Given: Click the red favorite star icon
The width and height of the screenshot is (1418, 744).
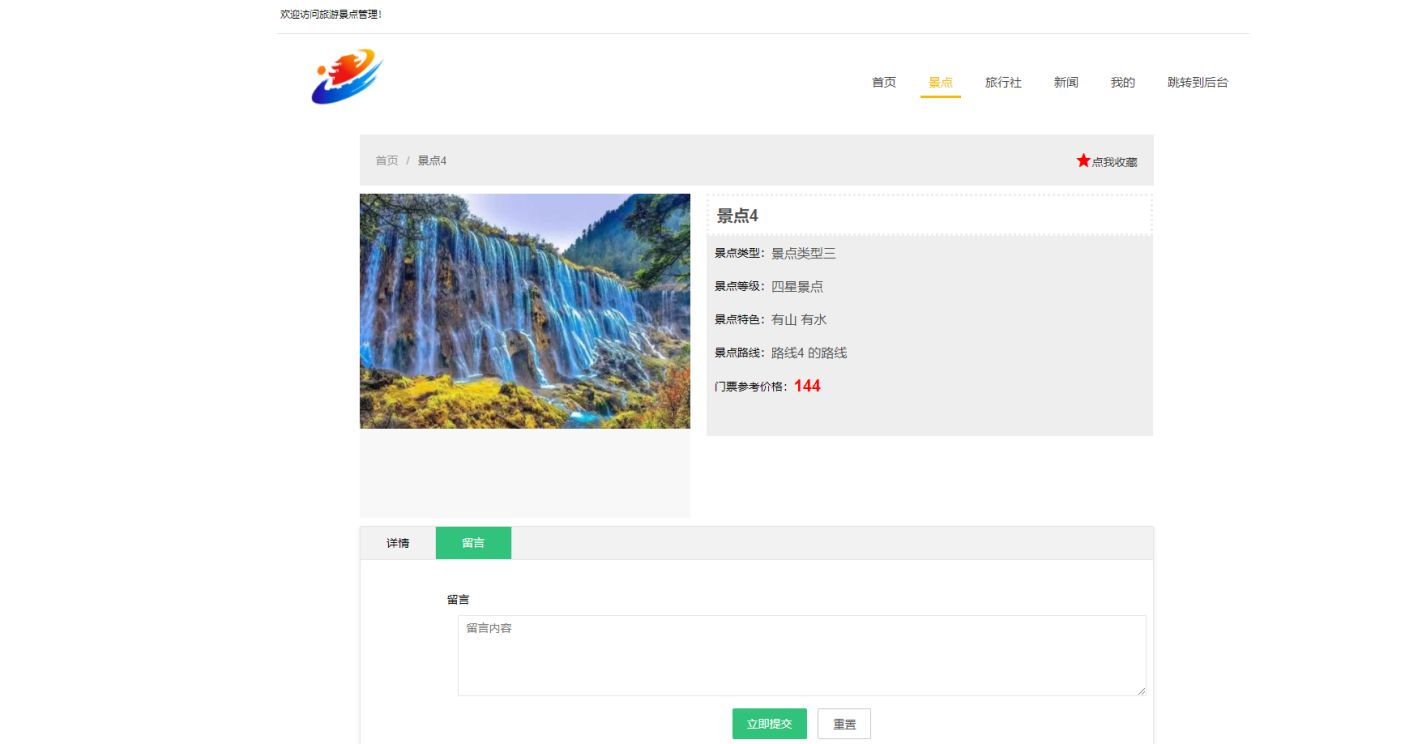Looking at the screenshot, I should tap(1083, 160).
